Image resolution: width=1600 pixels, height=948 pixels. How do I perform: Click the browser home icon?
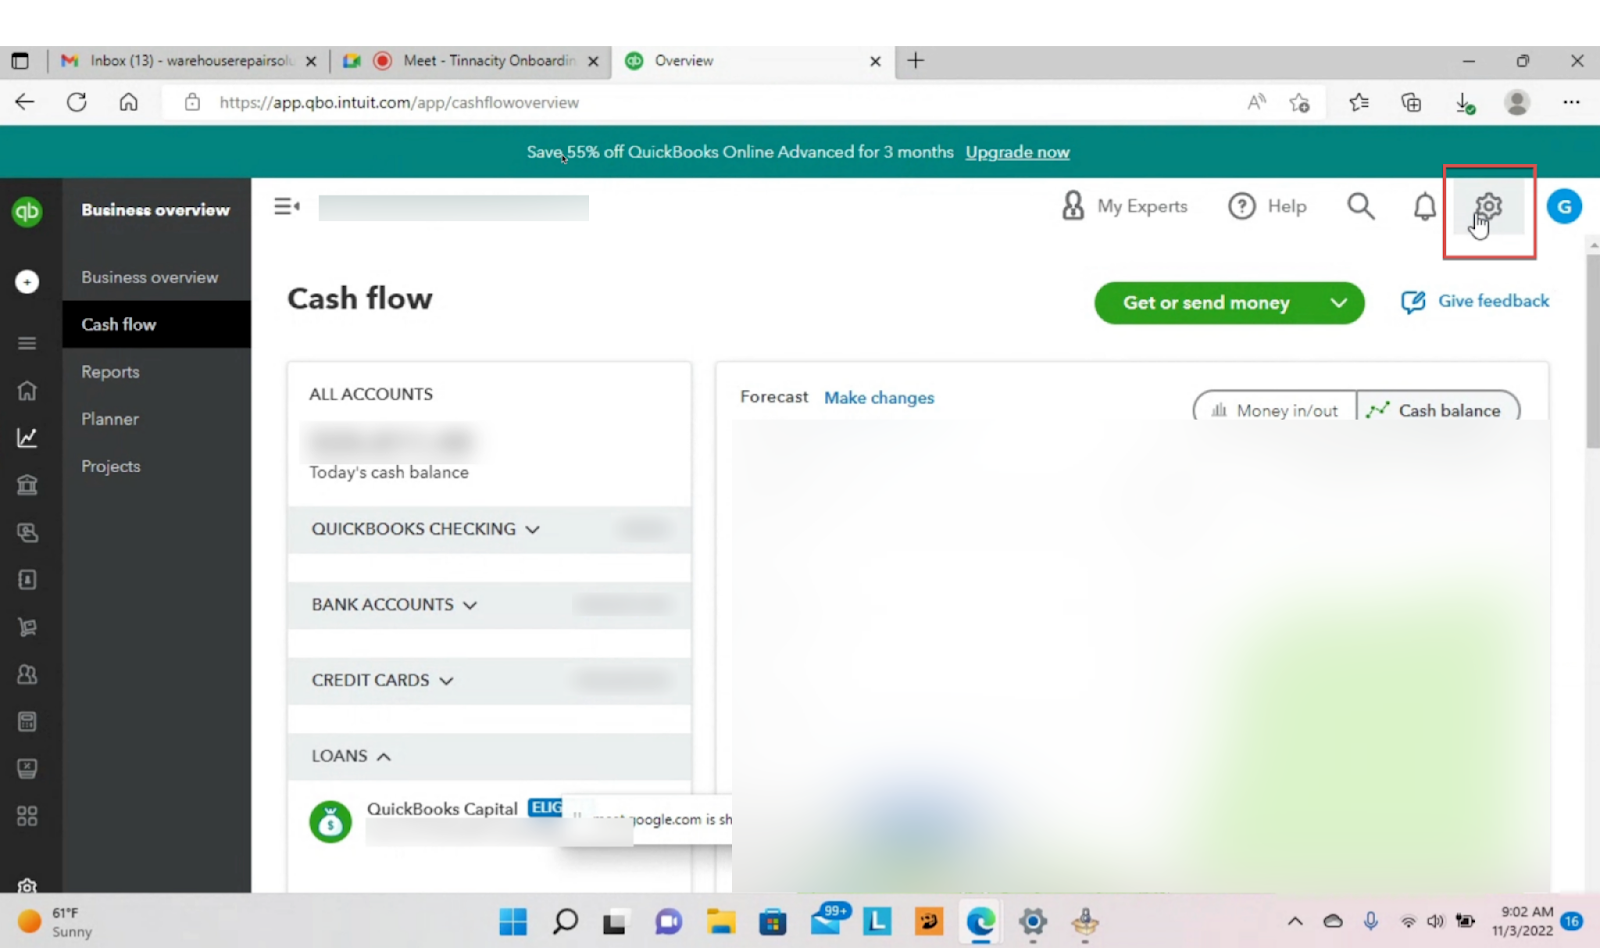point(129,102)
